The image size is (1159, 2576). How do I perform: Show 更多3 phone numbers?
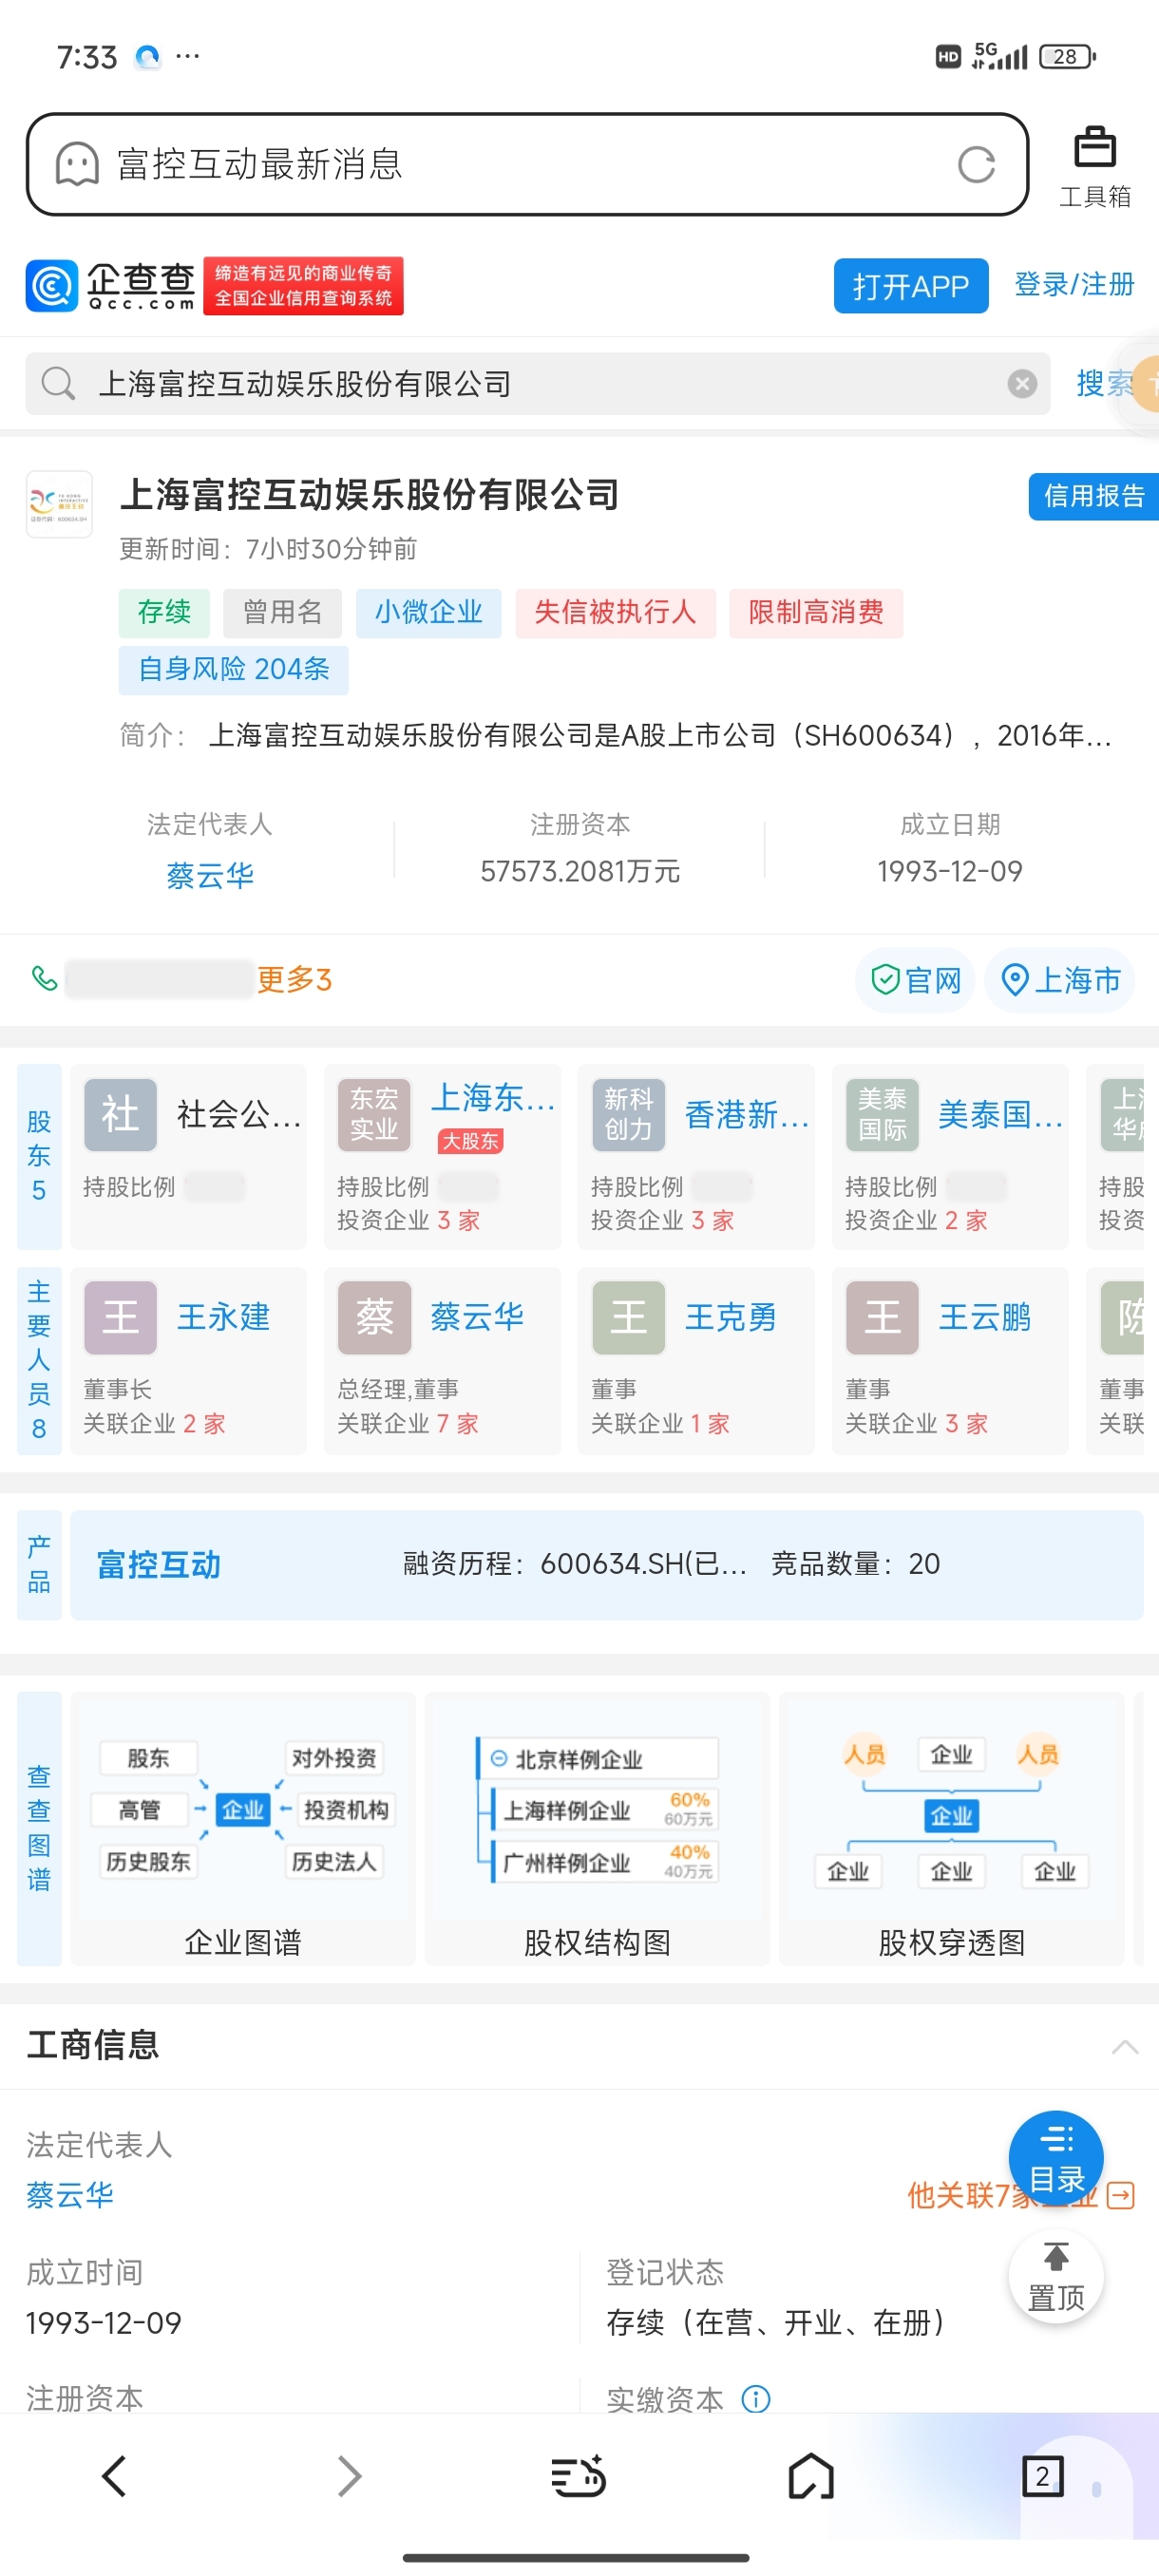coord(294,979)
